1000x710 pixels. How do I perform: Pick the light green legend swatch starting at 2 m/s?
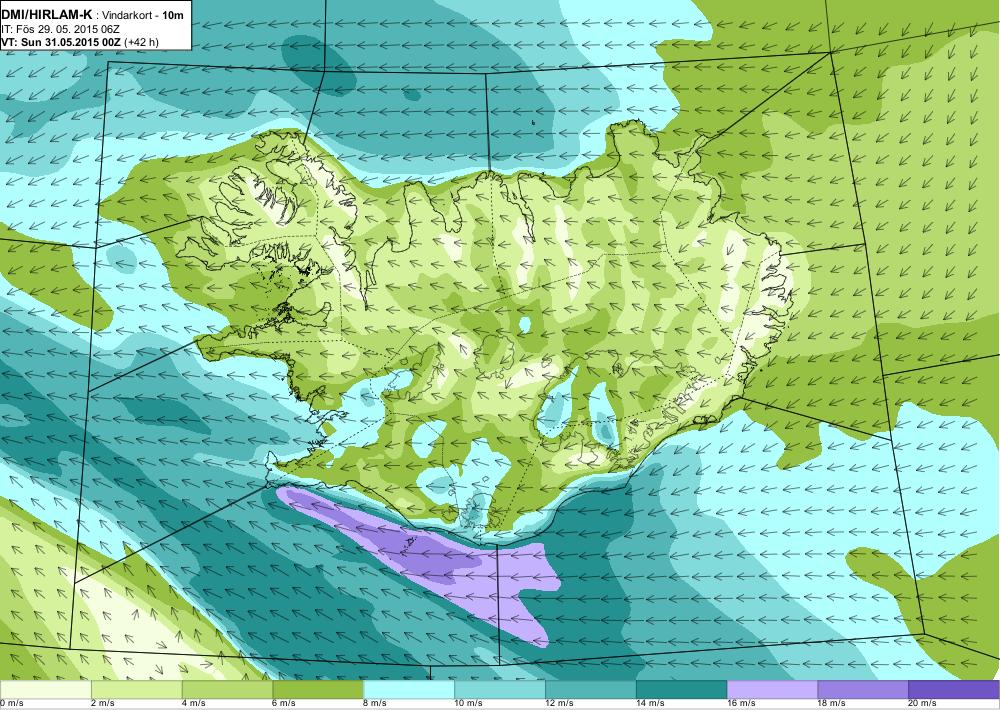136,689
